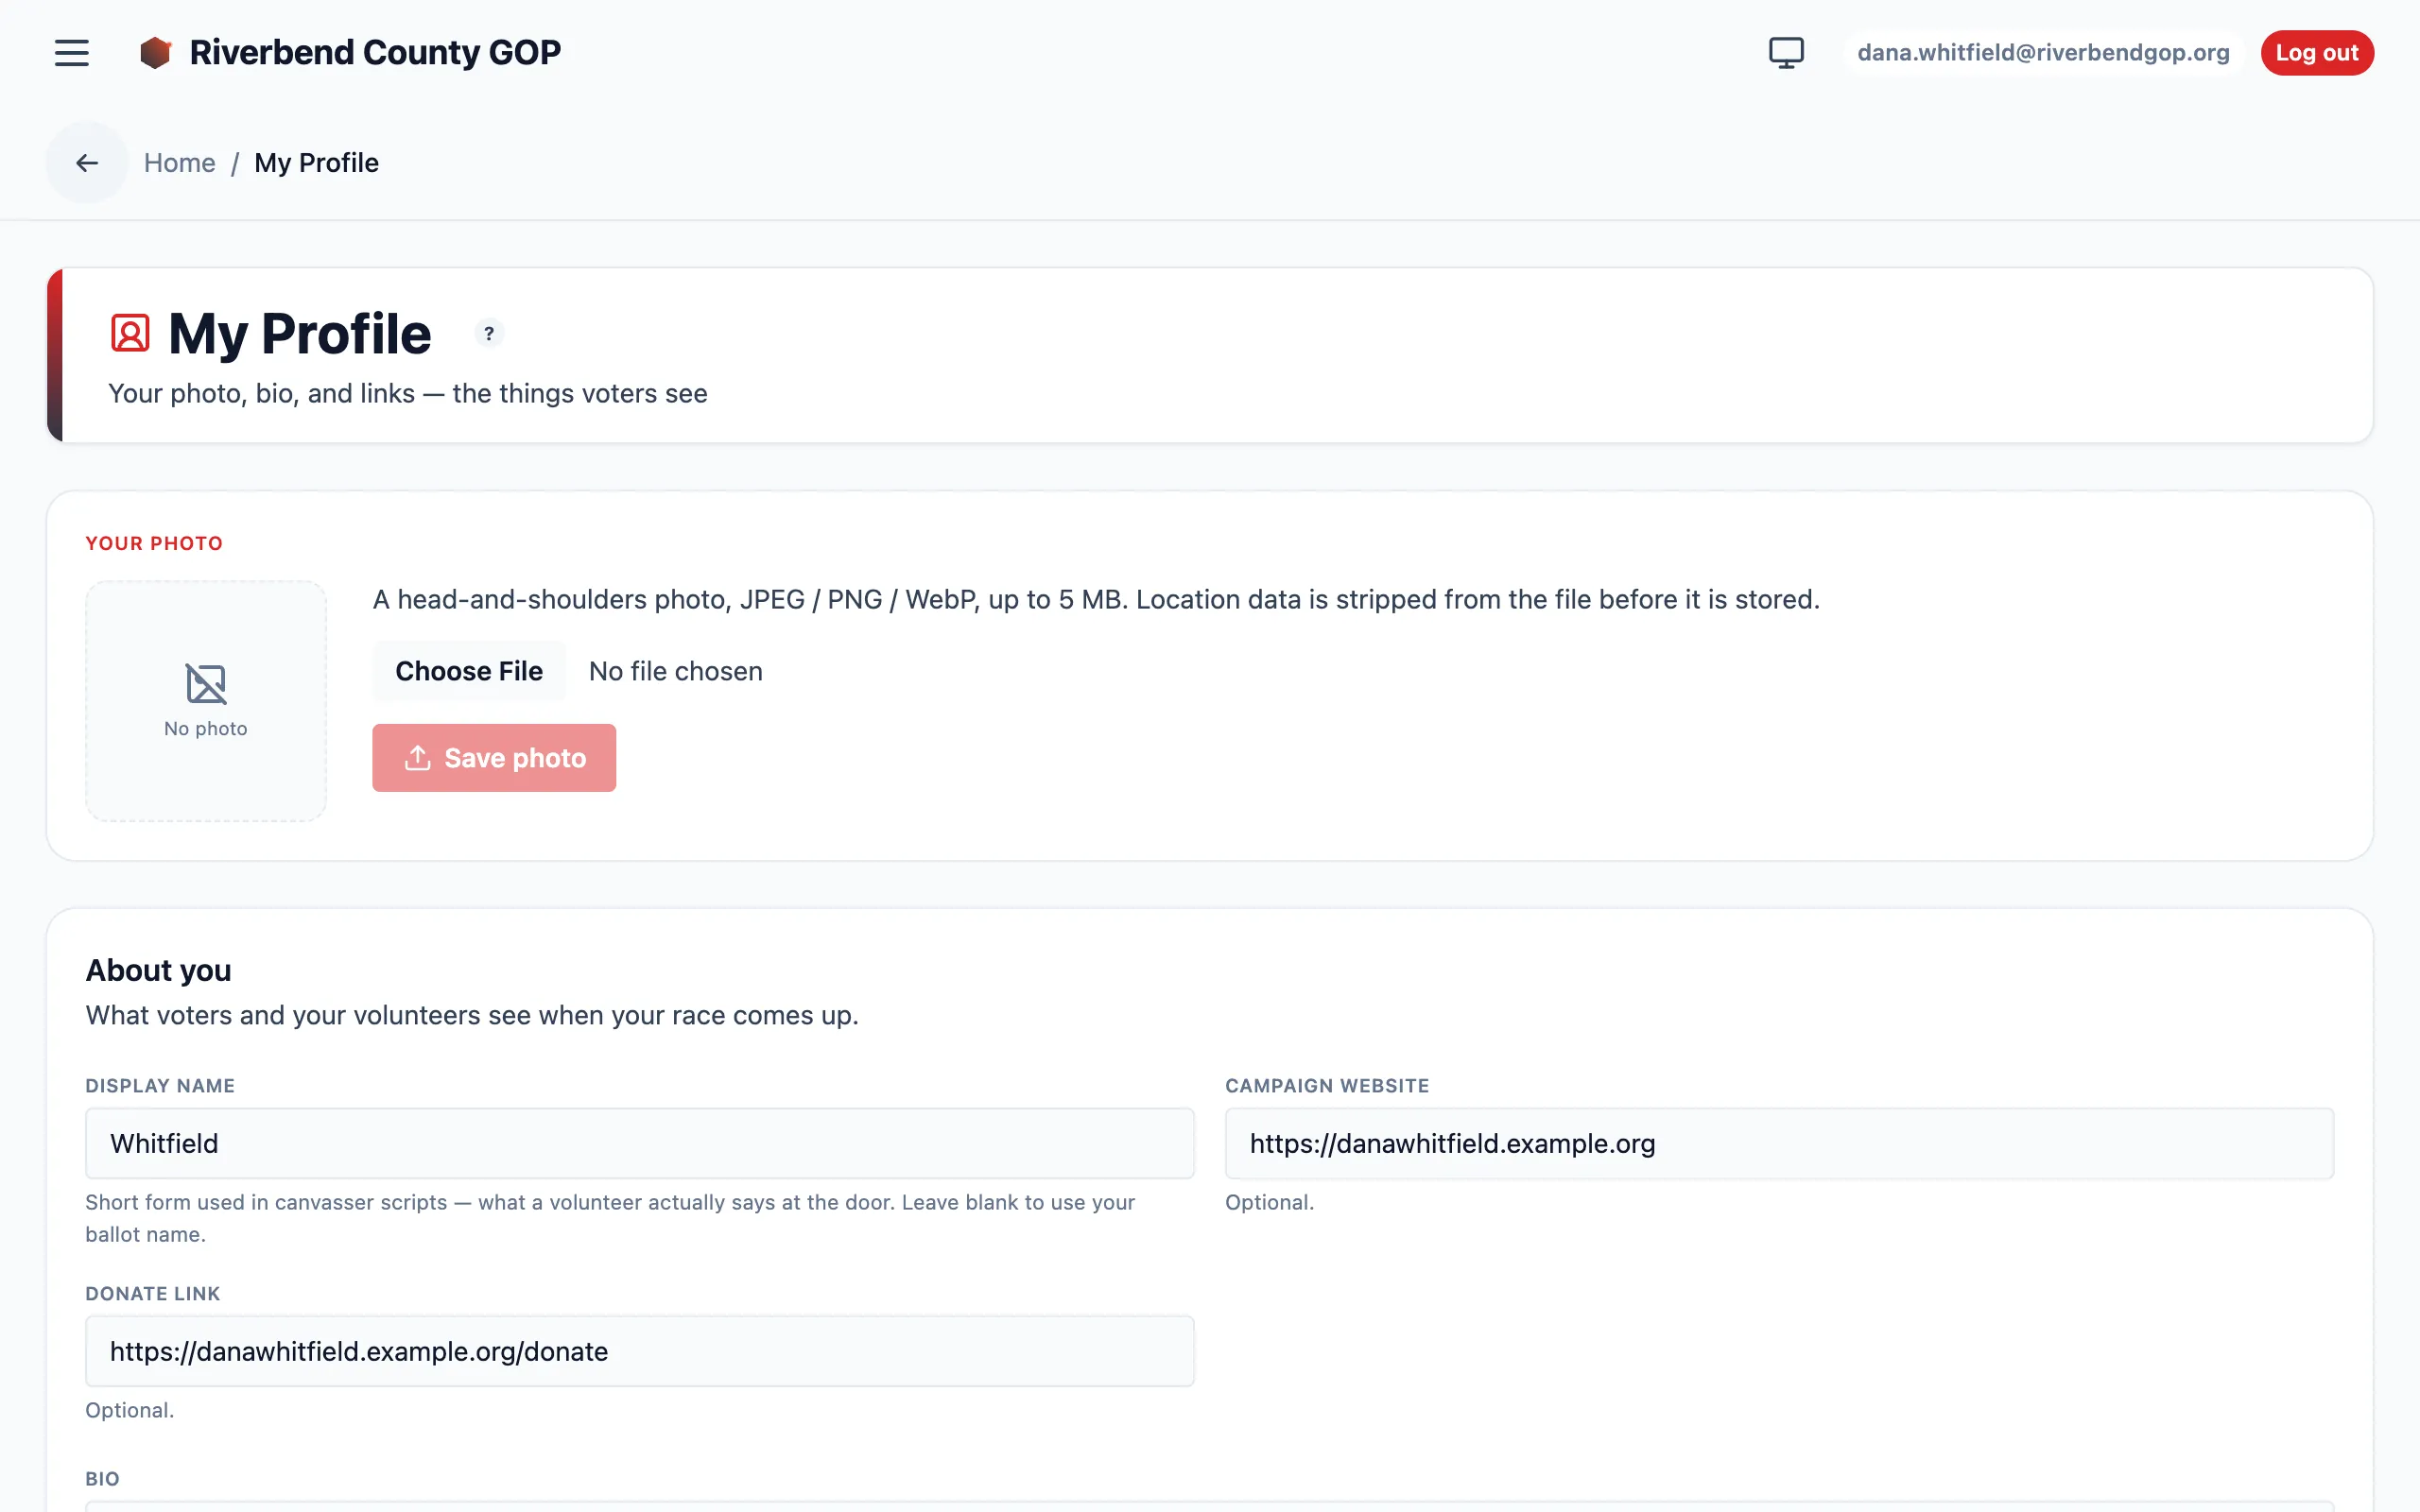Edit the Campaign Website field
This screenshot has width=2420, height=1512.
click(x=1779, y=1143)
